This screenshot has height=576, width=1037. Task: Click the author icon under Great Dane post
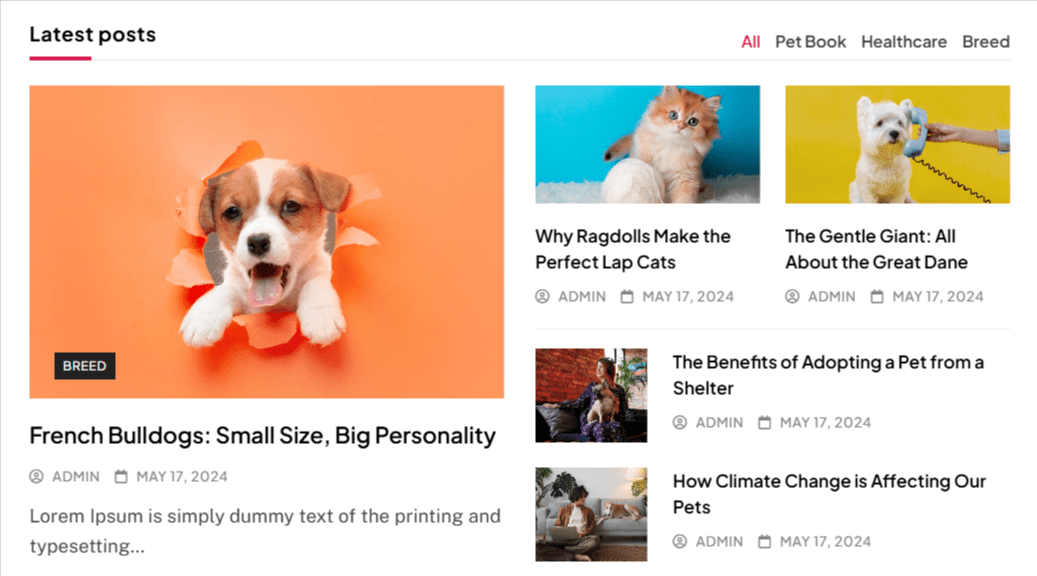pyautogui.click(x=793, y=296)
